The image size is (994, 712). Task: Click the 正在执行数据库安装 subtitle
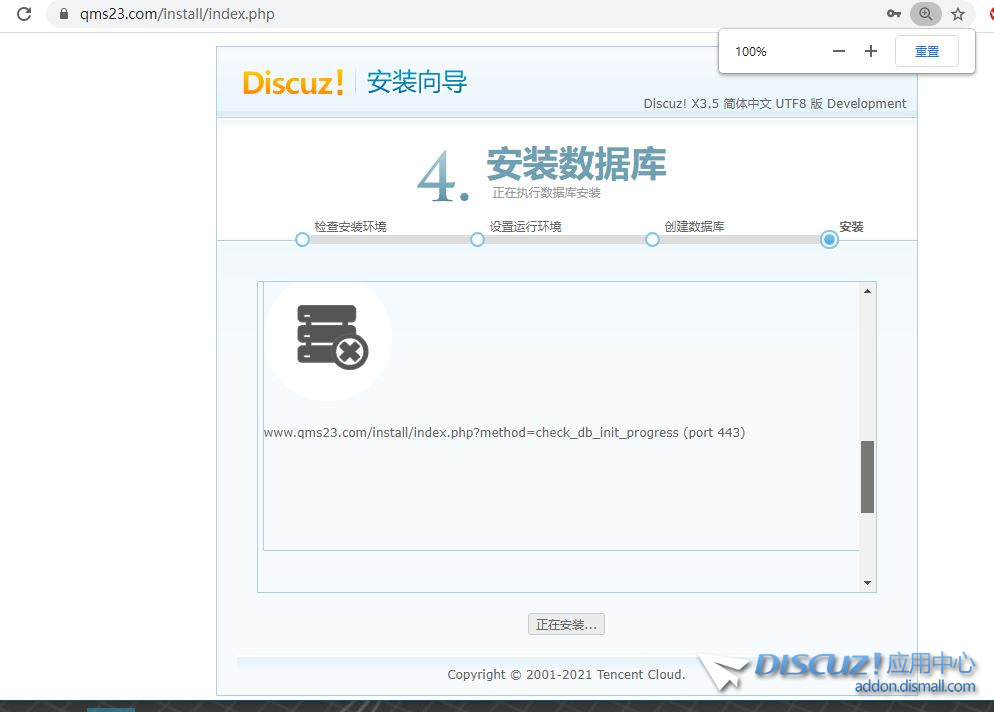(546, 193)
